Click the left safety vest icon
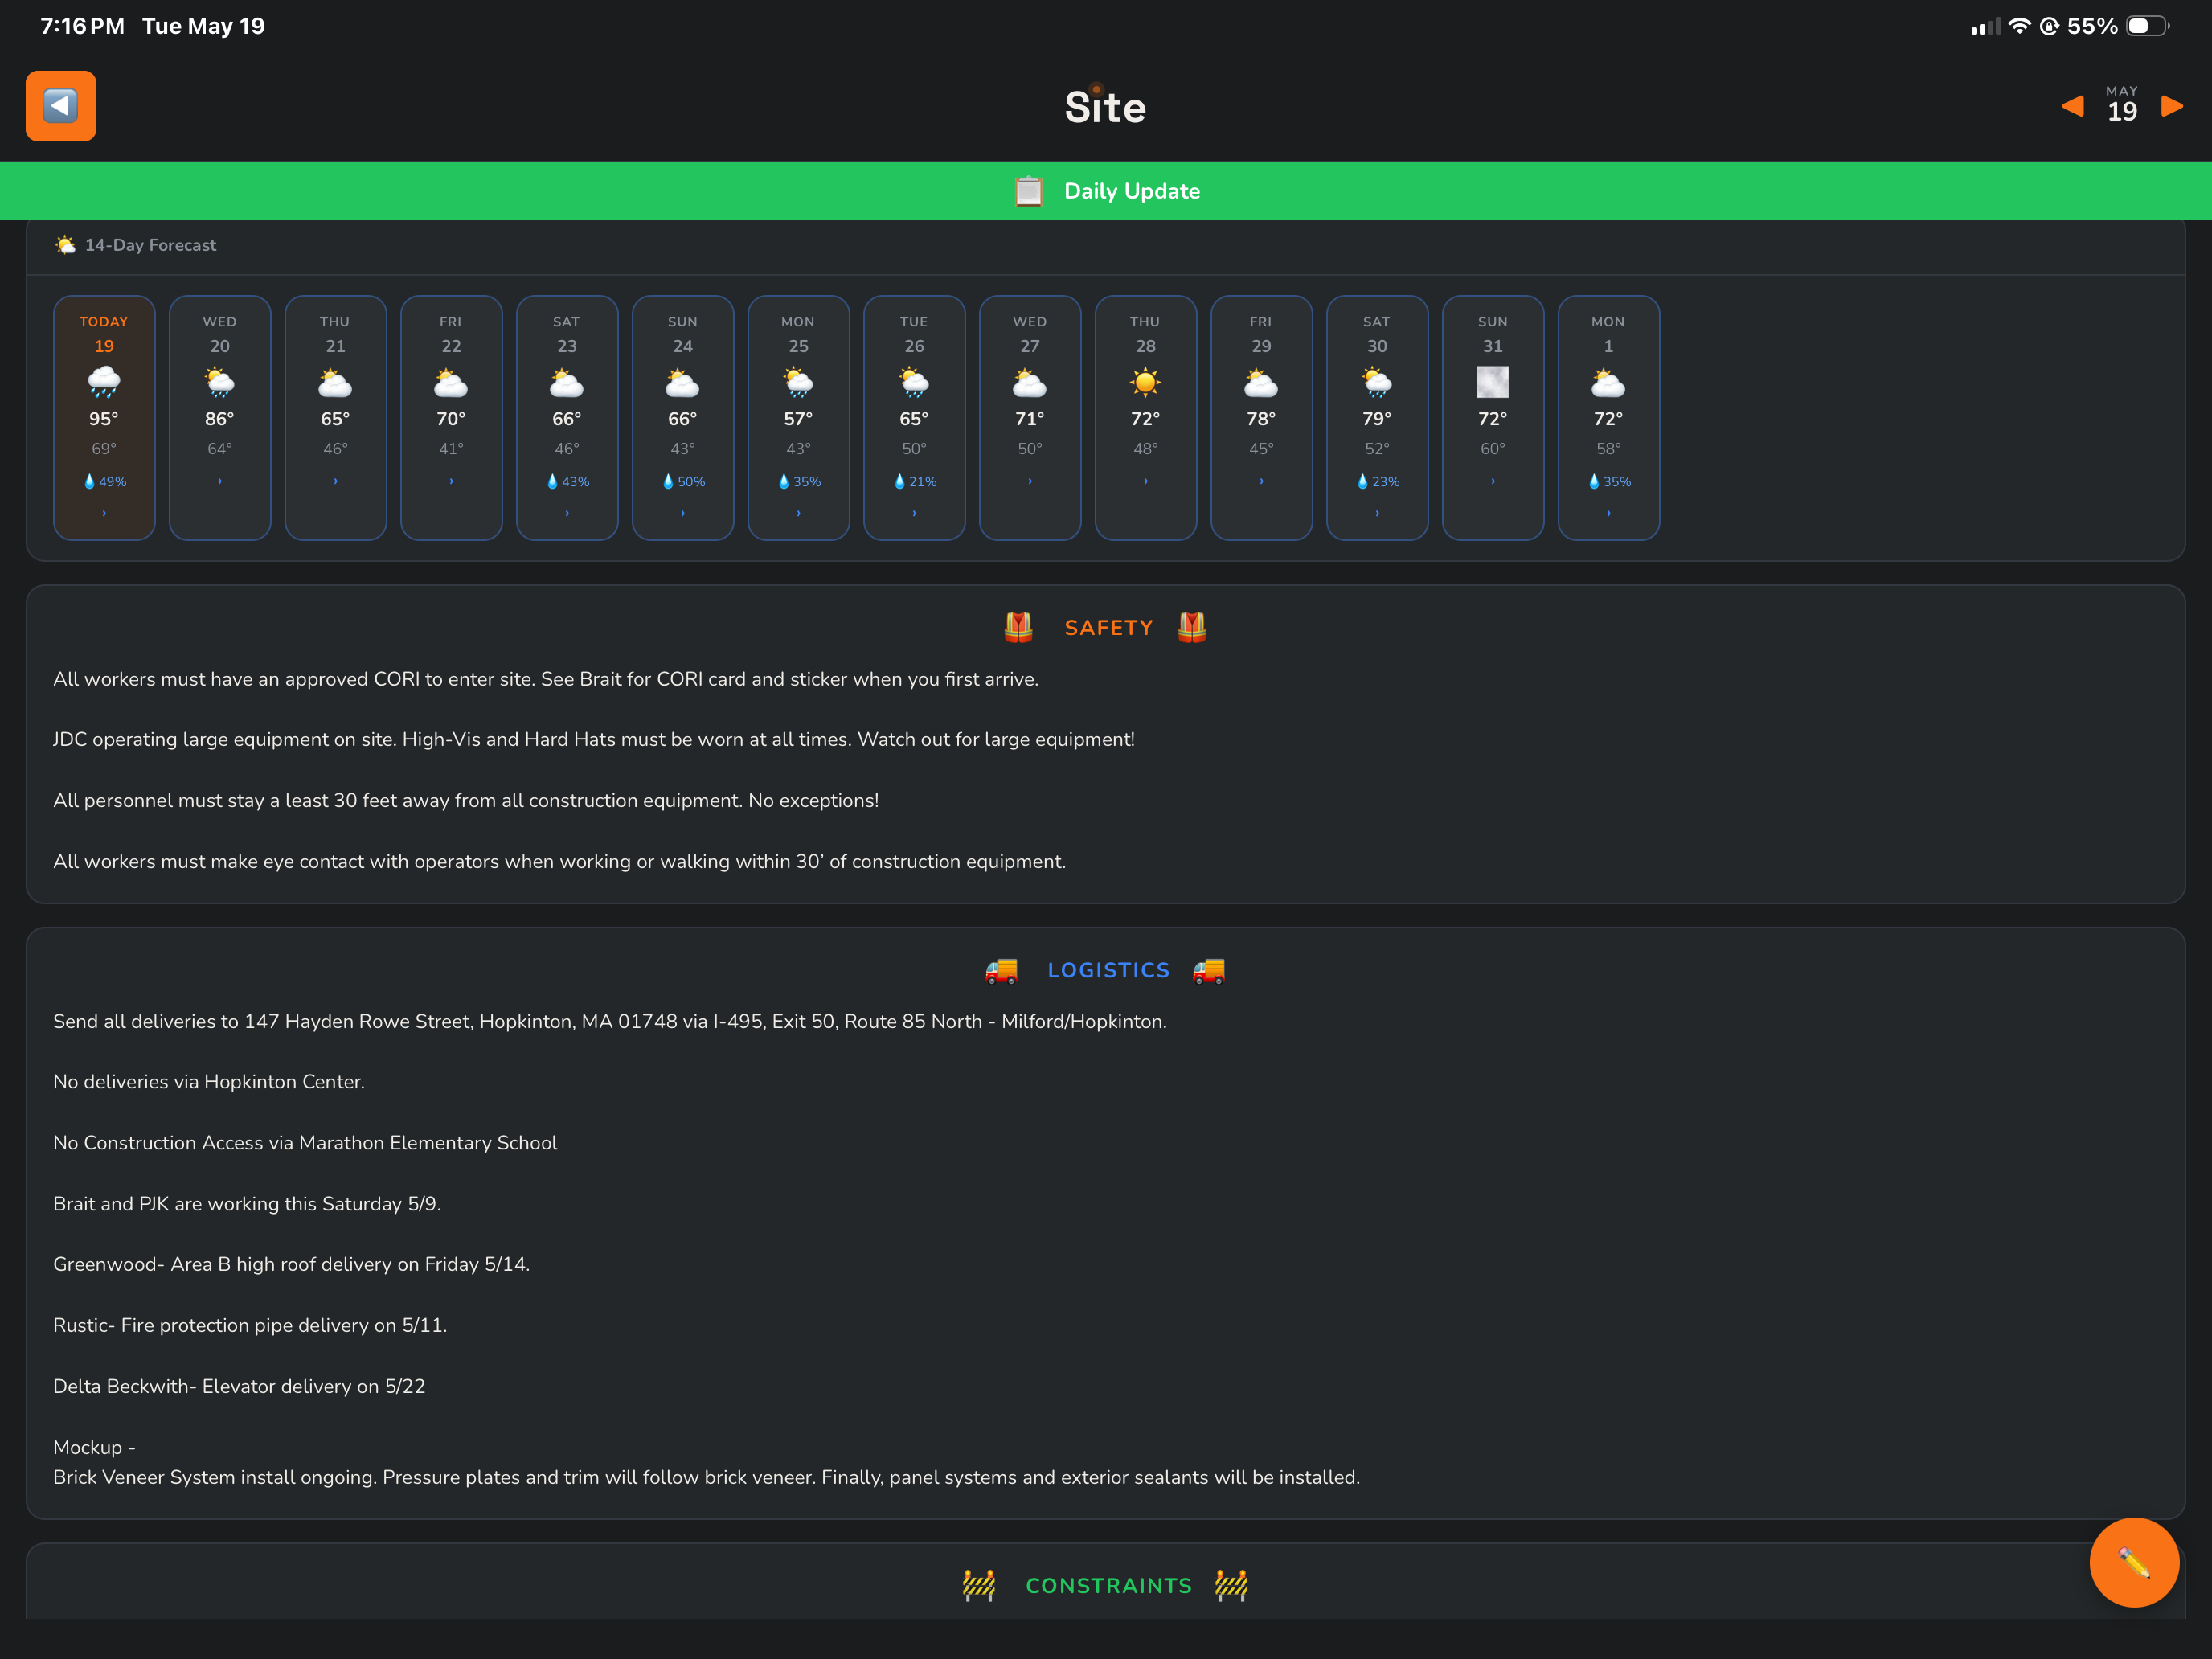Screen dimensions: 2212x1659 click(x=1018, y=627)
